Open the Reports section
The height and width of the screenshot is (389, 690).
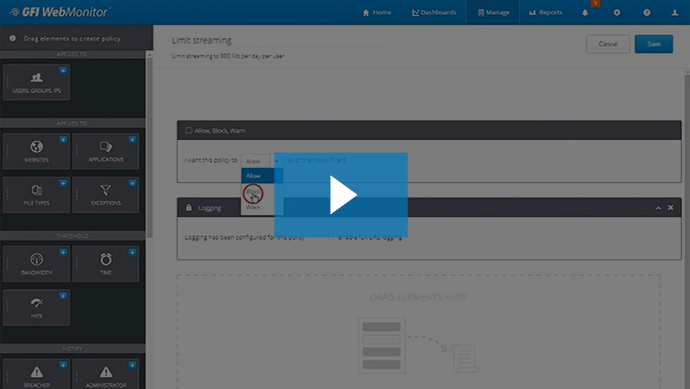pyautogui.click(x=545, y=12)
